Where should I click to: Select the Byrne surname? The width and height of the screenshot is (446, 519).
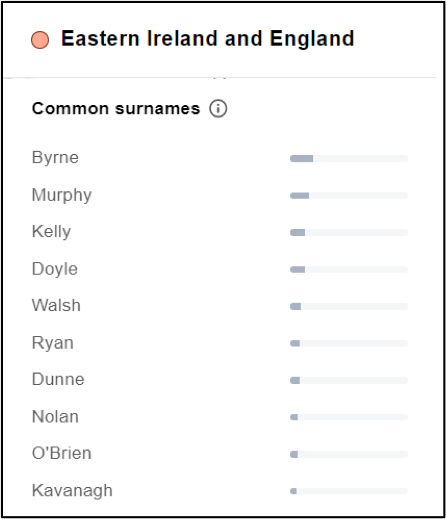pyautogui.click(x=55, y=158)
